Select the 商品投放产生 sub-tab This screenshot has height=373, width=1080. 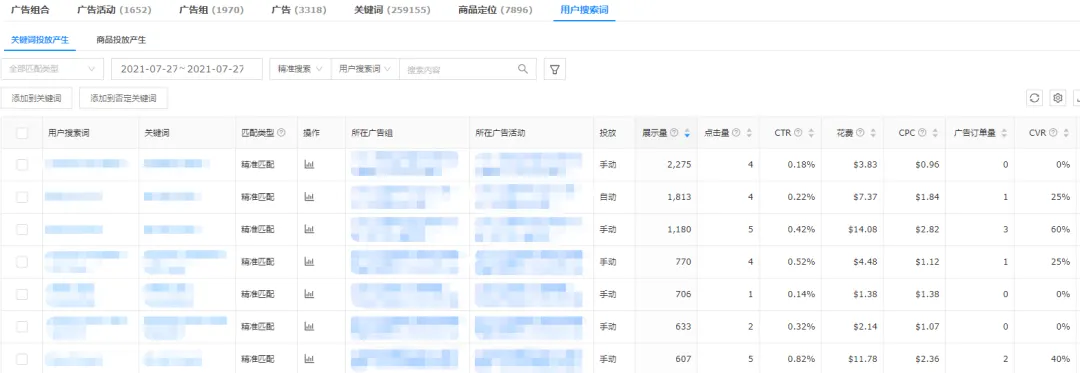click(x=121, y=40)
